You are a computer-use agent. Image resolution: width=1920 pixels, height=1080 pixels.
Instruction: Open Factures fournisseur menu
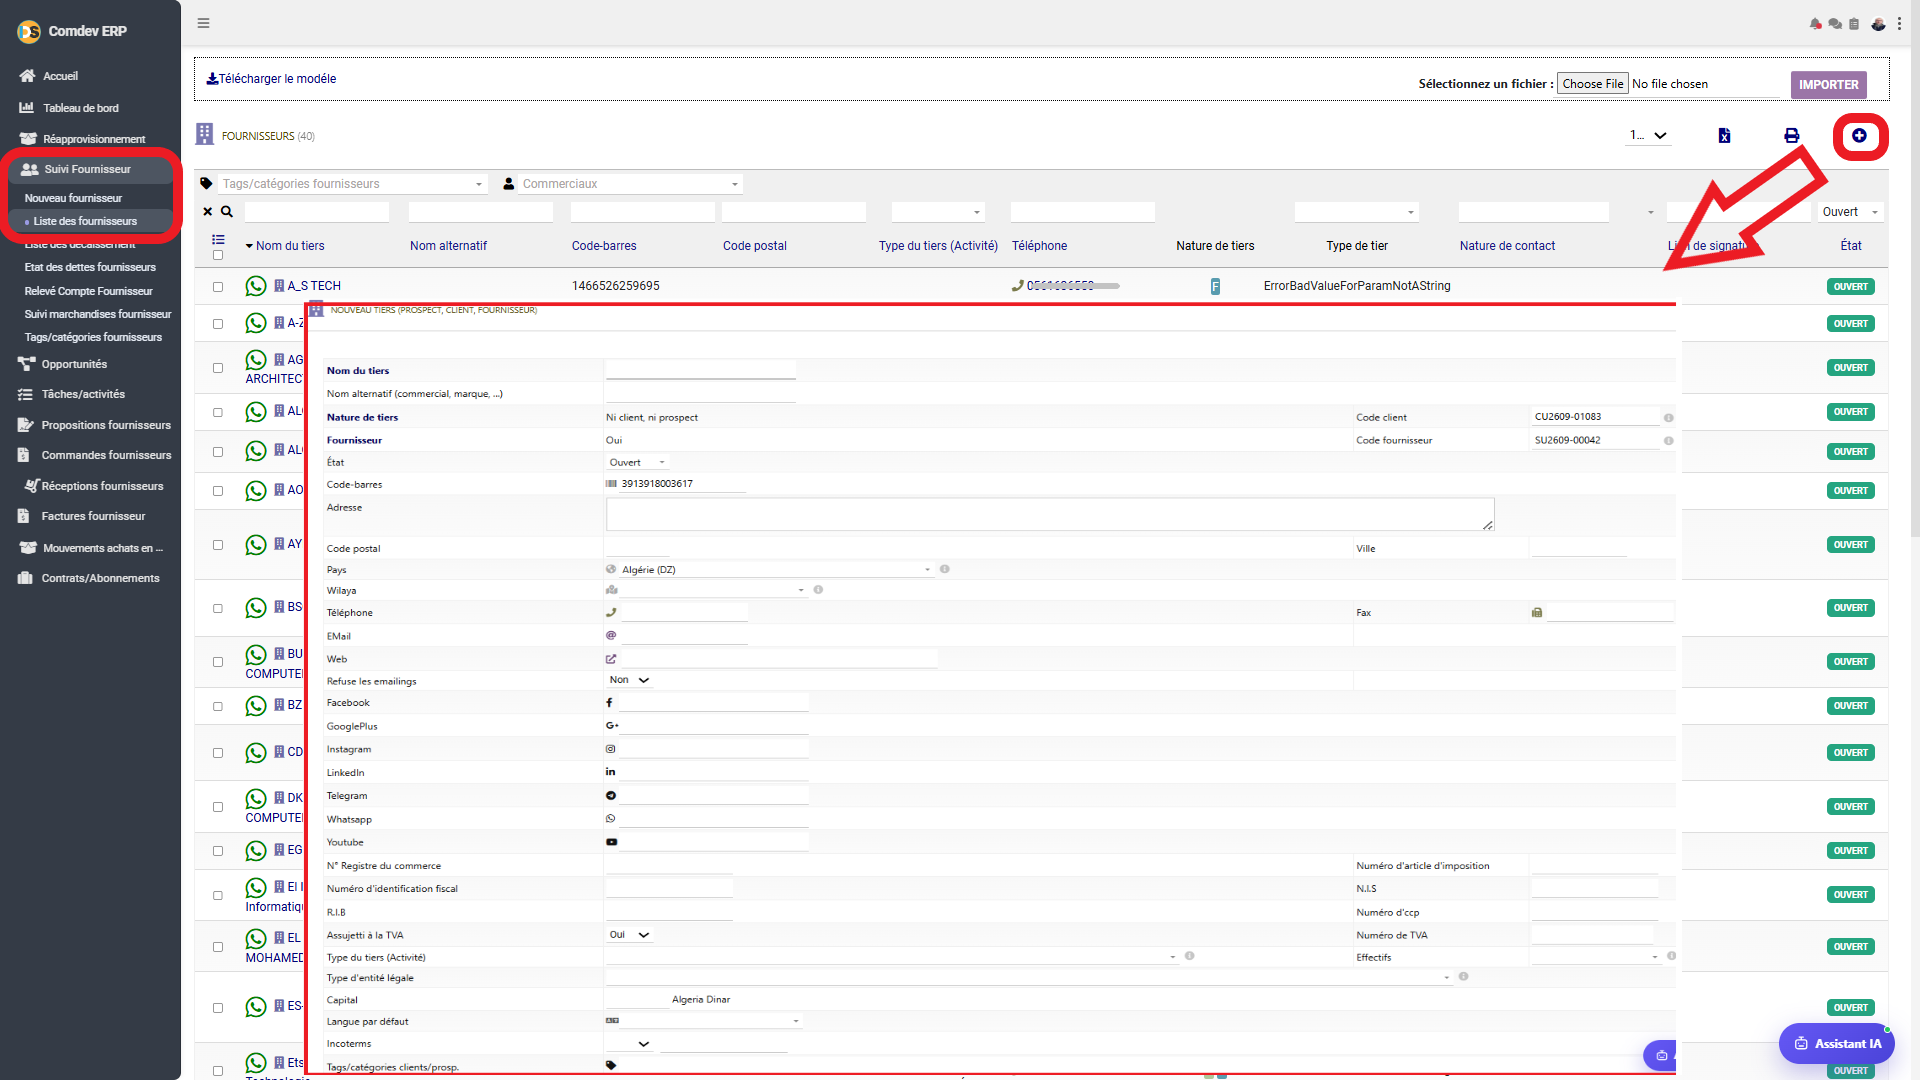click(x=93, y=516)
